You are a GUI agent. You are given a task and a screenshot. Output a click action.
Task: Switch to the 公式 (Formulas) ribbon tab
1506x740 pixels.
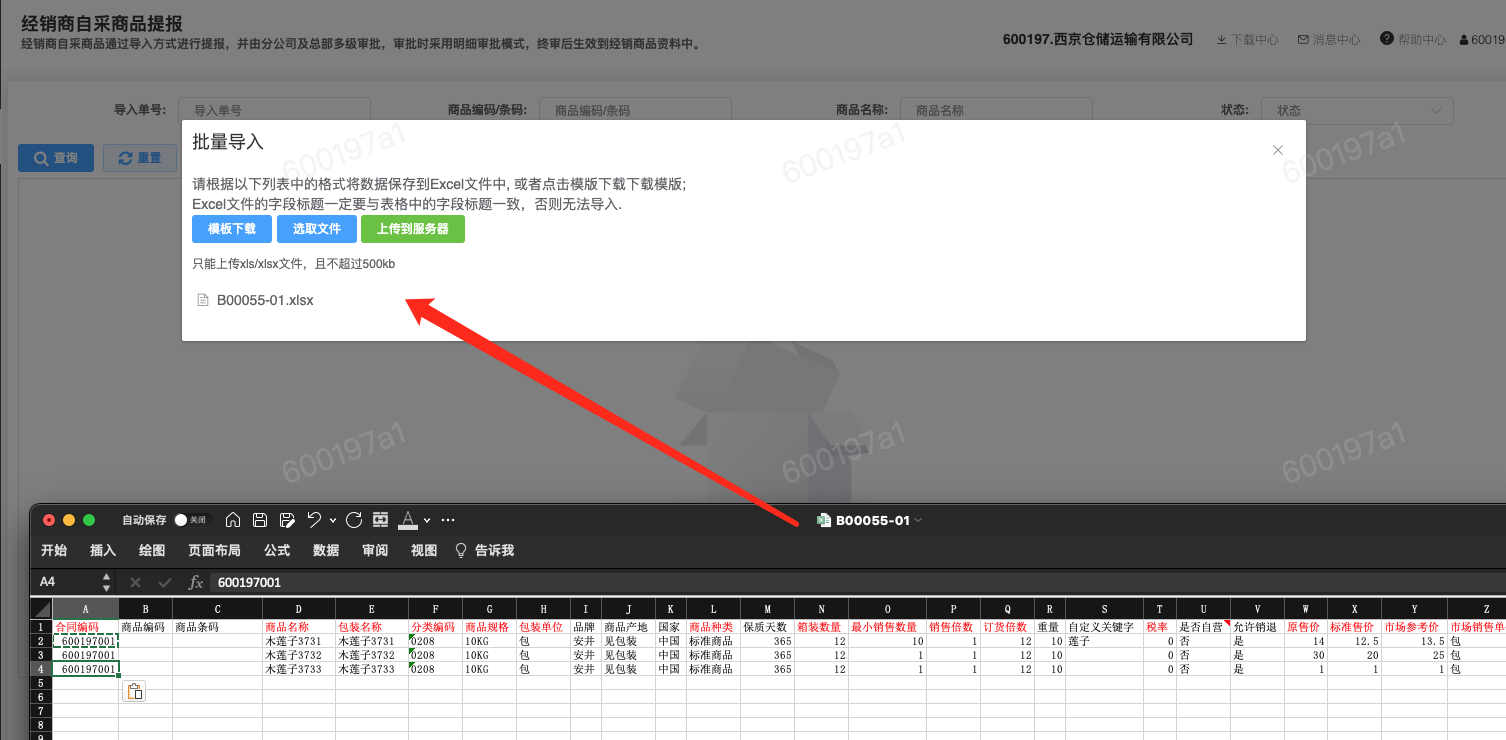click(277, 550)
